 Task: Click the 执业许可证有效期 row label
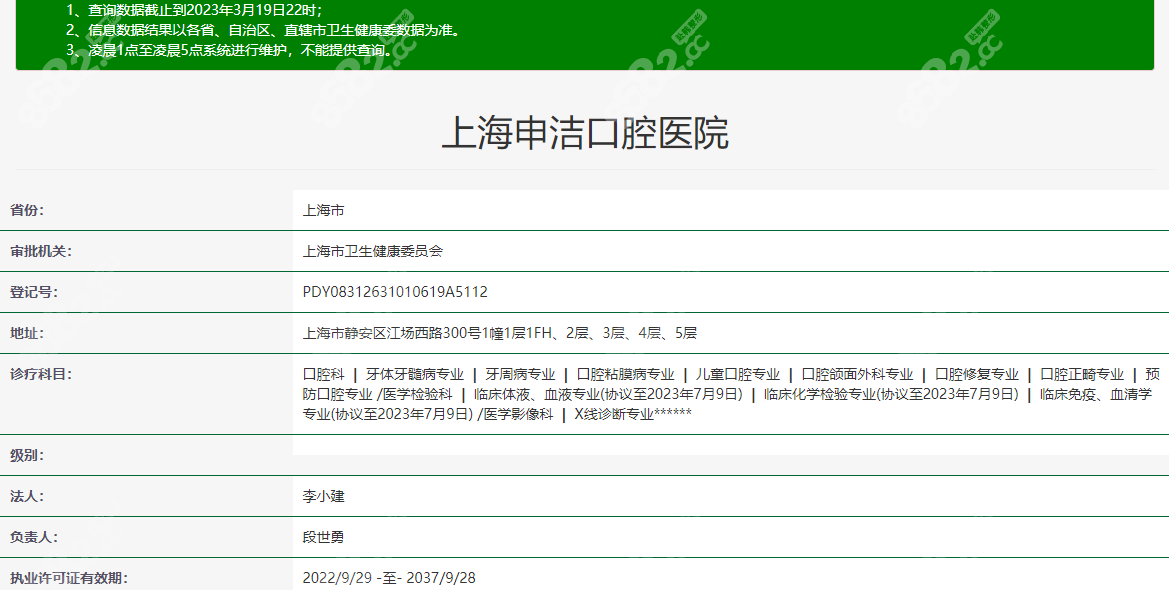click(x=69, y=578)
